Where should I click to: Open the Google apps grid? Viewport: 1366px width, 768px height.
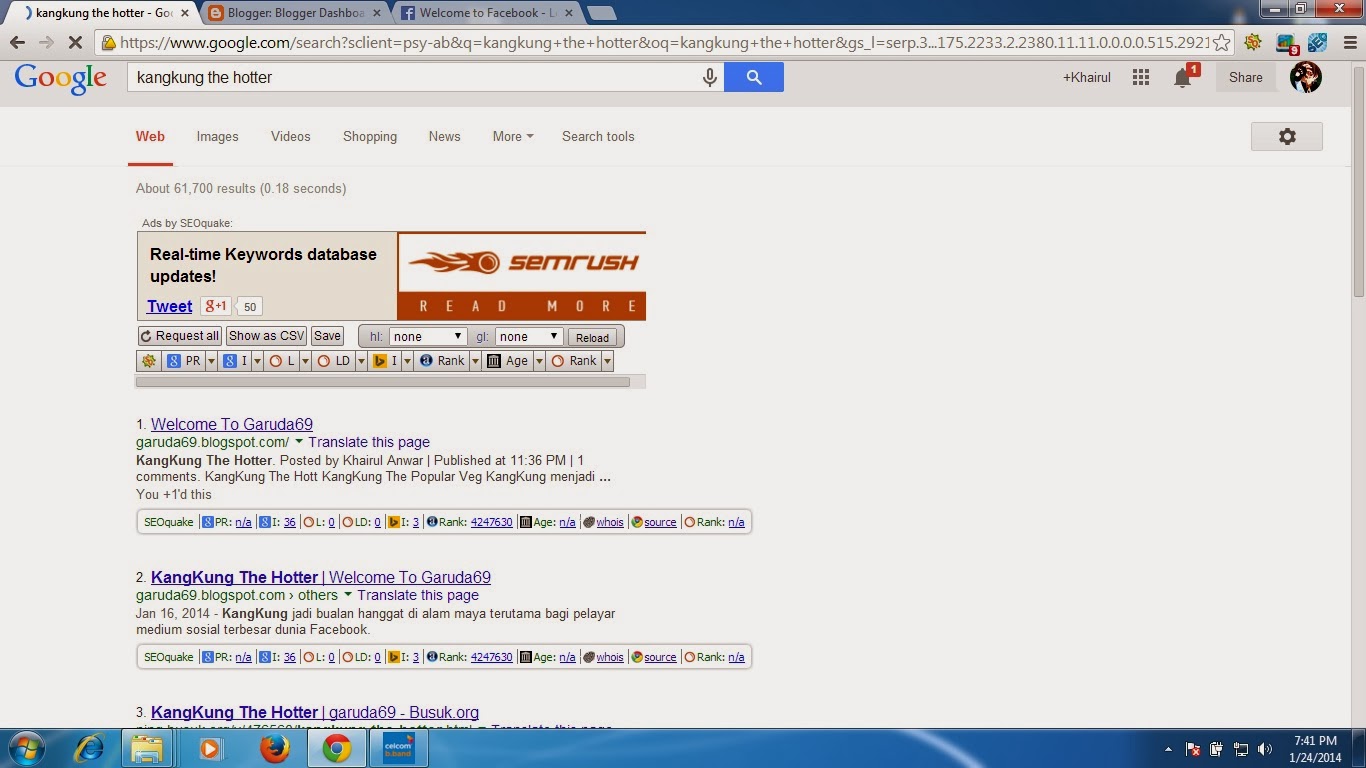click(1141, 77)
